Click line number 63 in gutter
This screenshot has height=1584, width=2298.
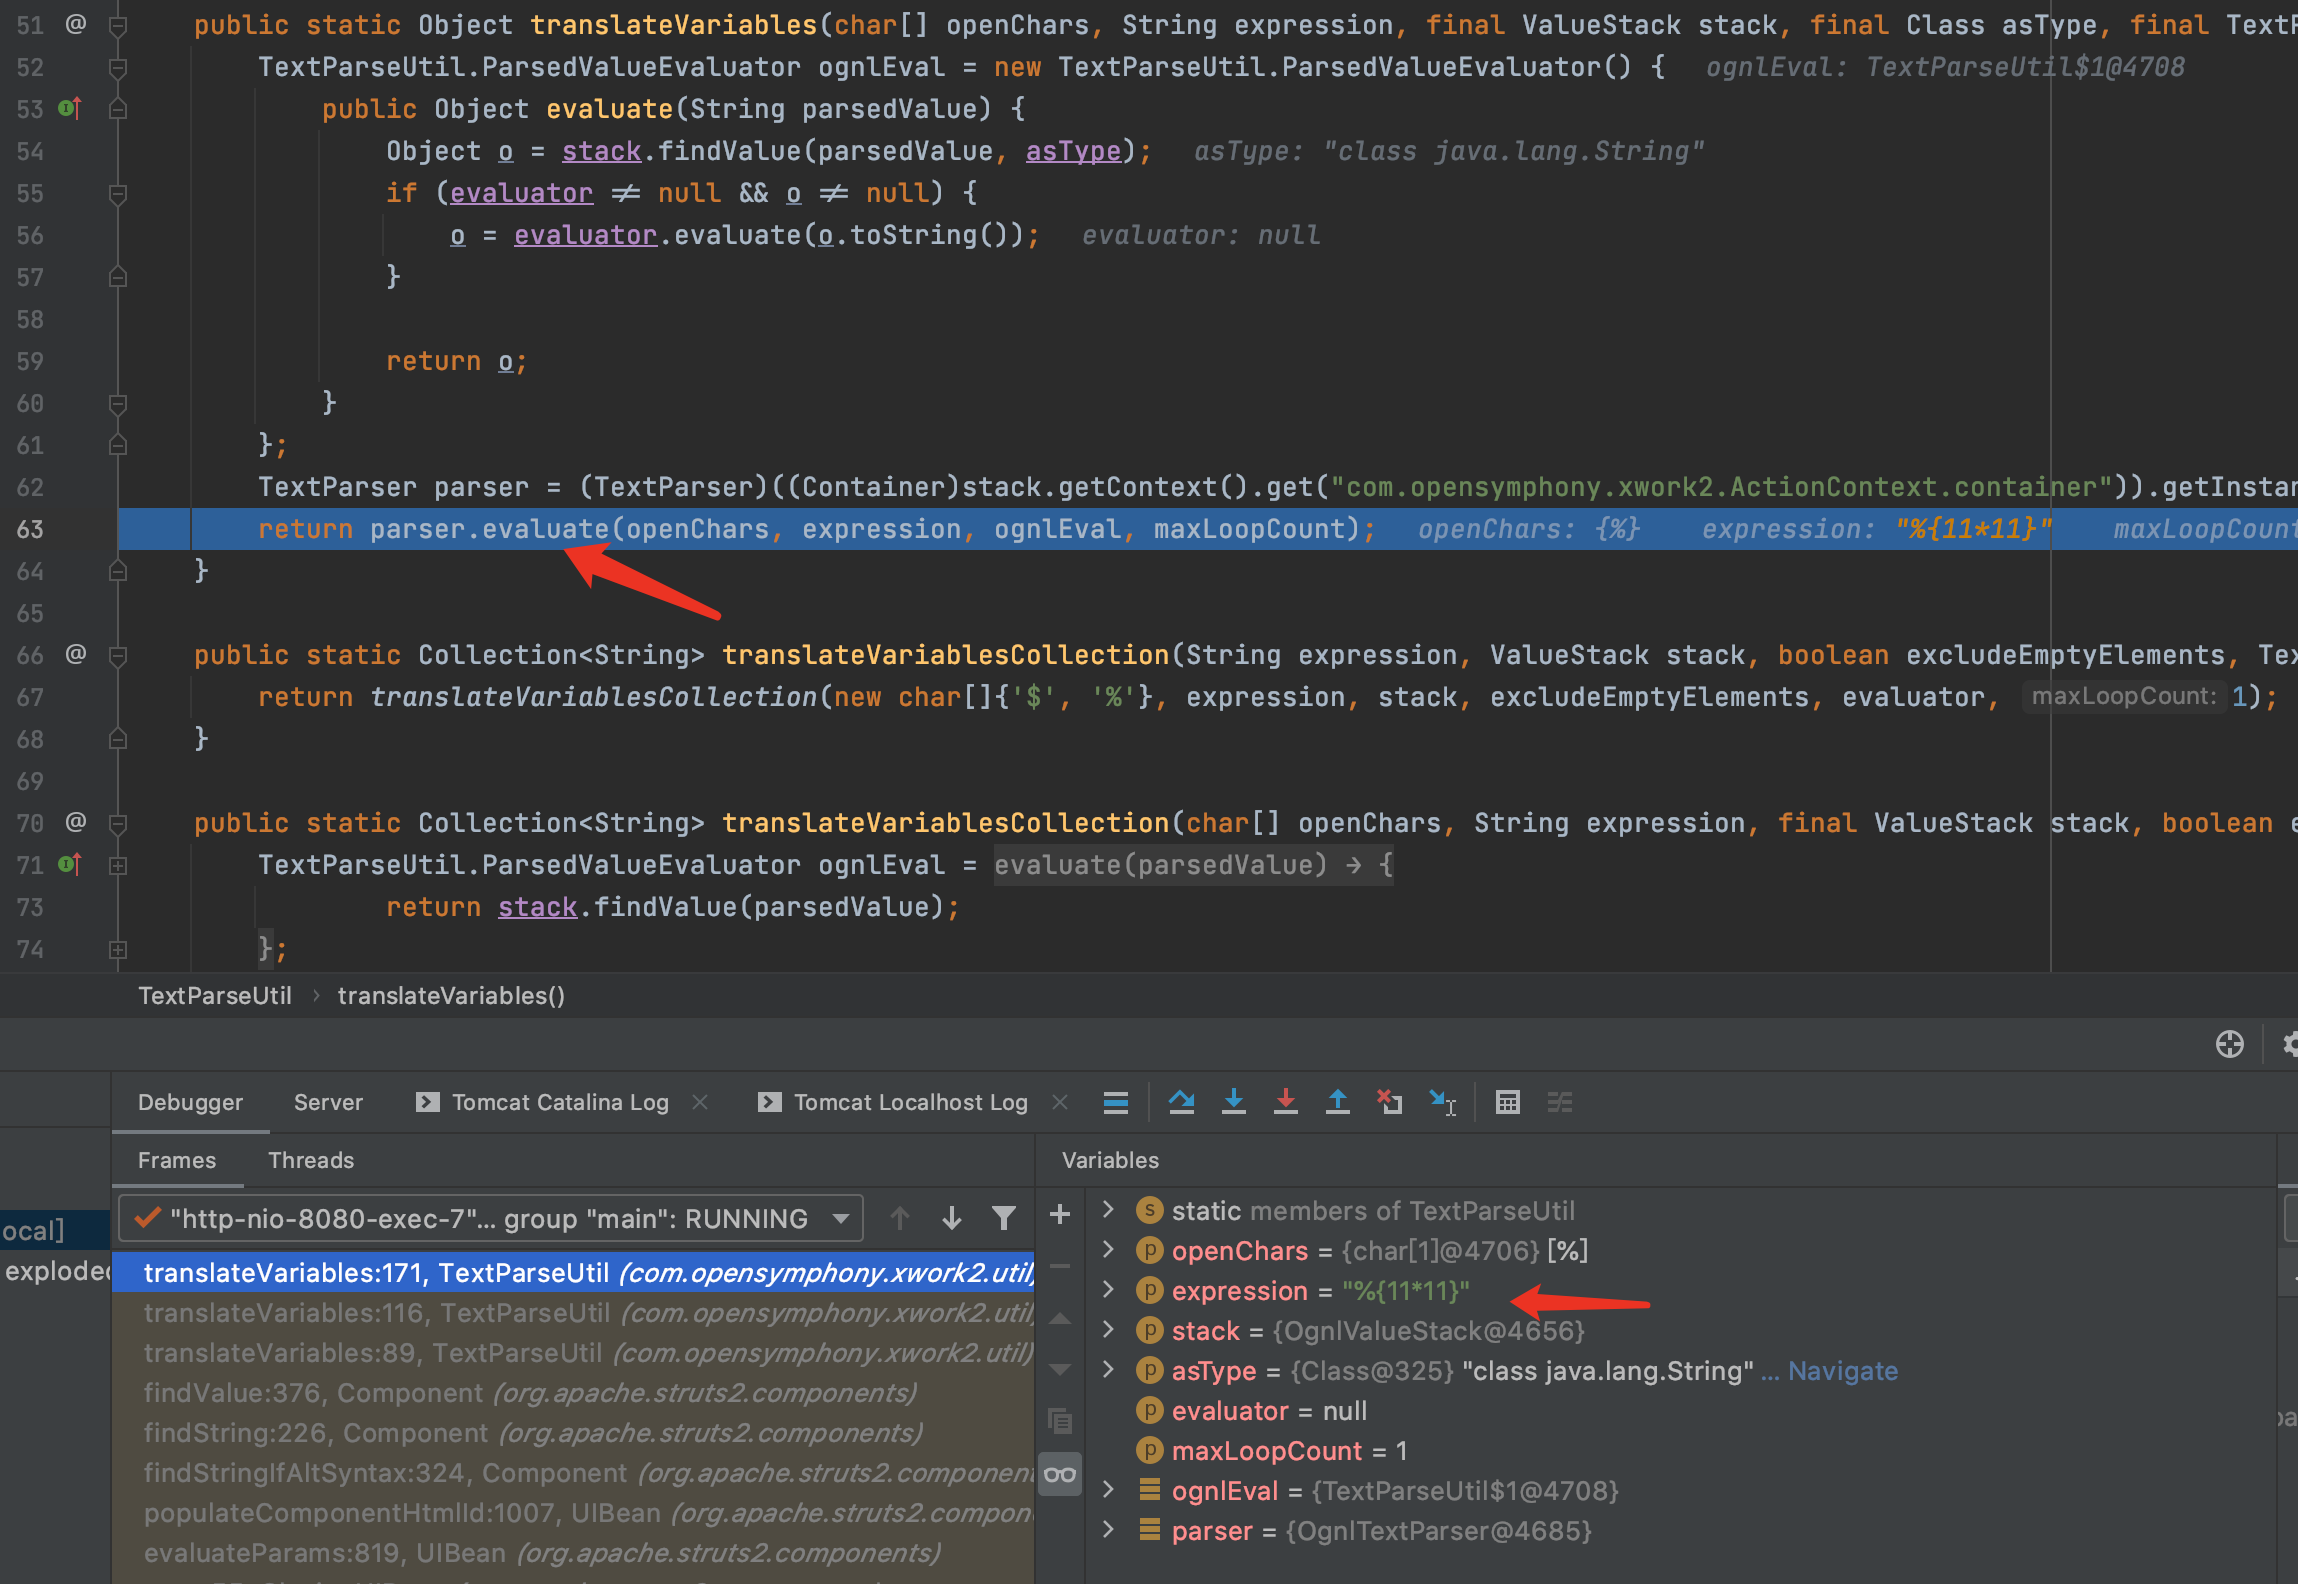tap(30, 528)
